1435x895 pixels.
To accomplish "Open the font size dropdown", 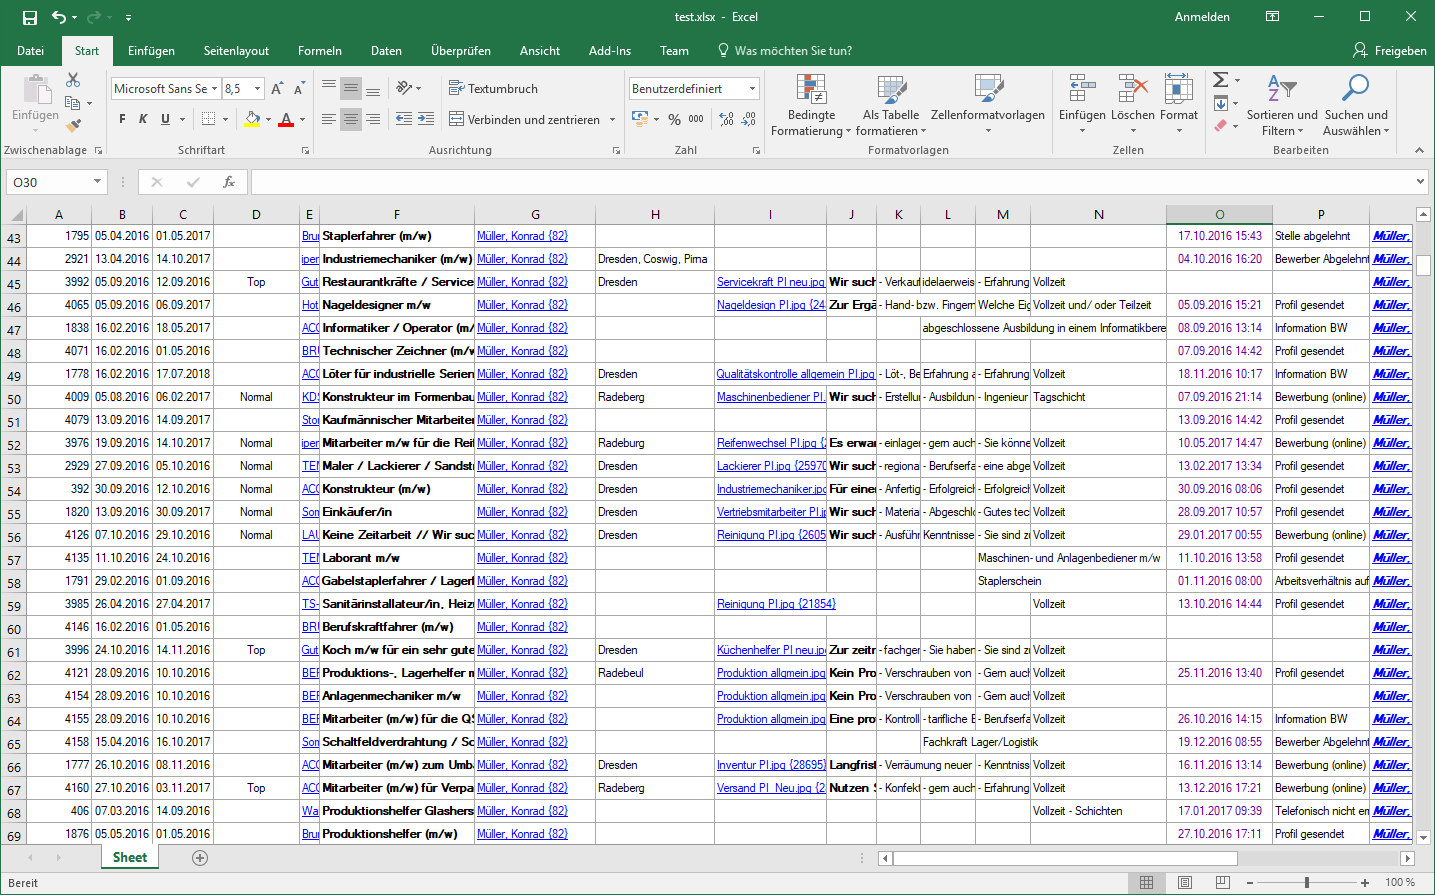I will (257, 89).
